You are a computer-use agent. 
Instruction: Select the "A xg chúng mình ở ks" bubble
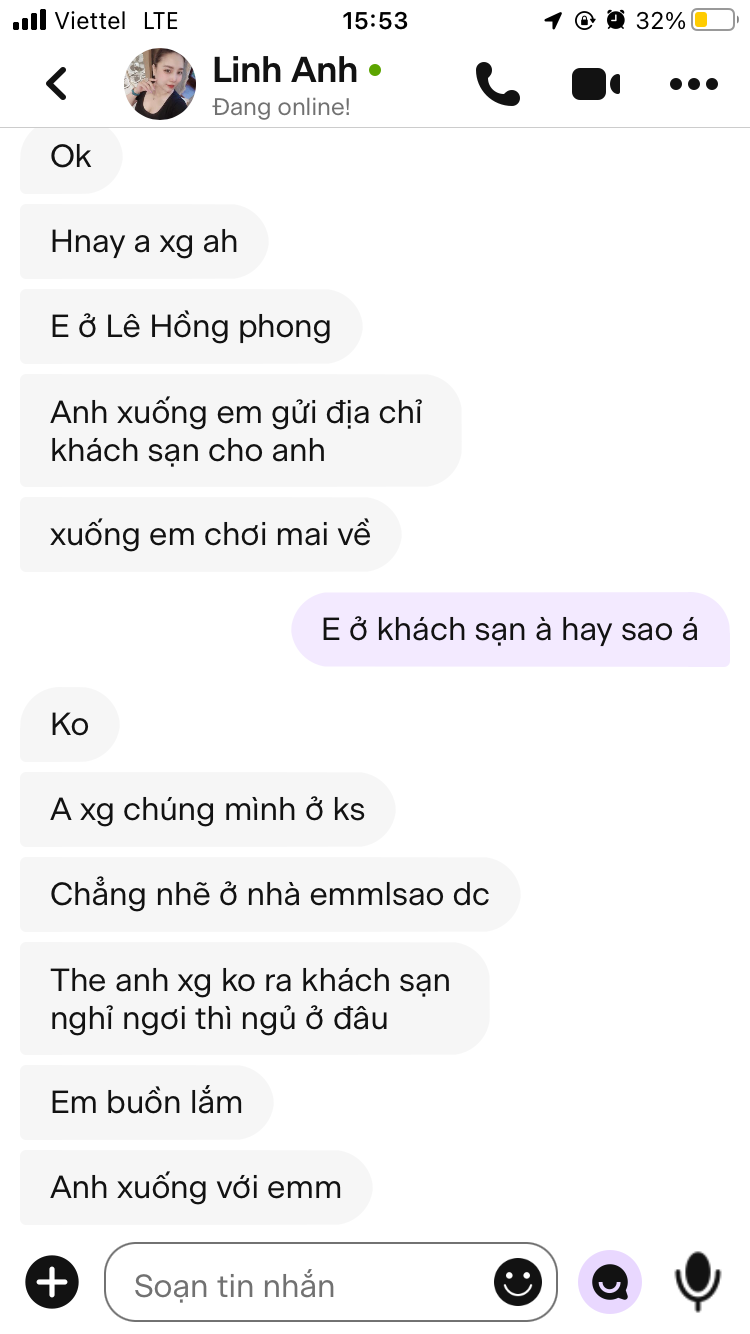pos(208,809)
